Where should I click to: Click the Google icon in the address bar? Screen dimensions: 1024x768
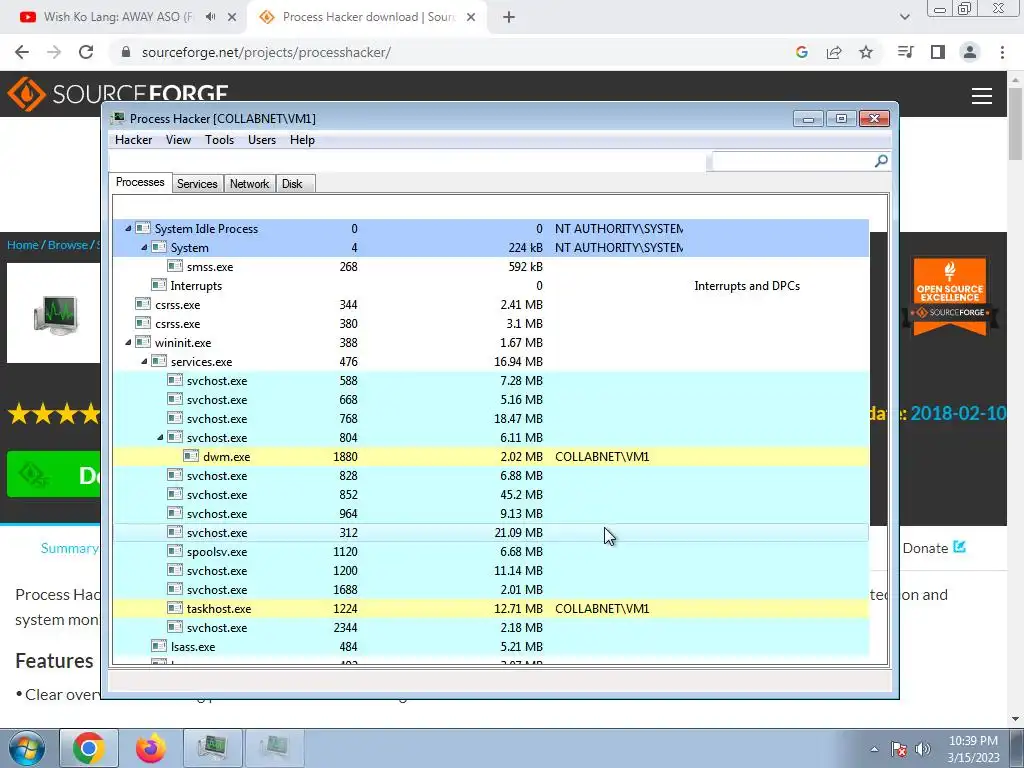coord(802,52)
